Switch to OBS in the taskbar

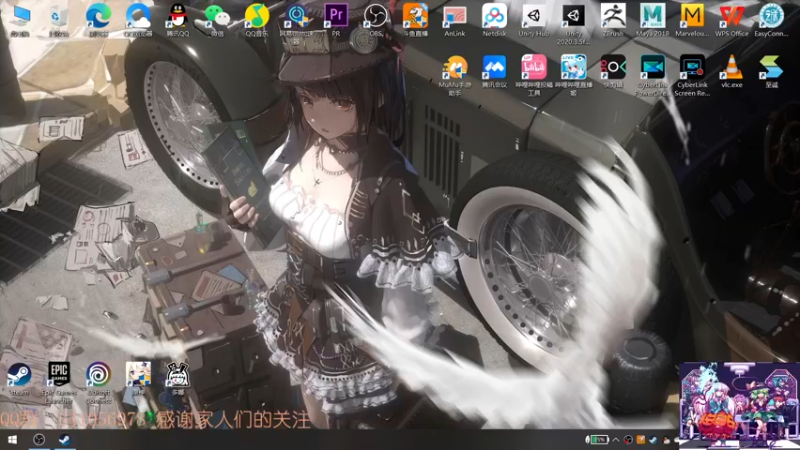pyautogui.click(x=39, y=439)
